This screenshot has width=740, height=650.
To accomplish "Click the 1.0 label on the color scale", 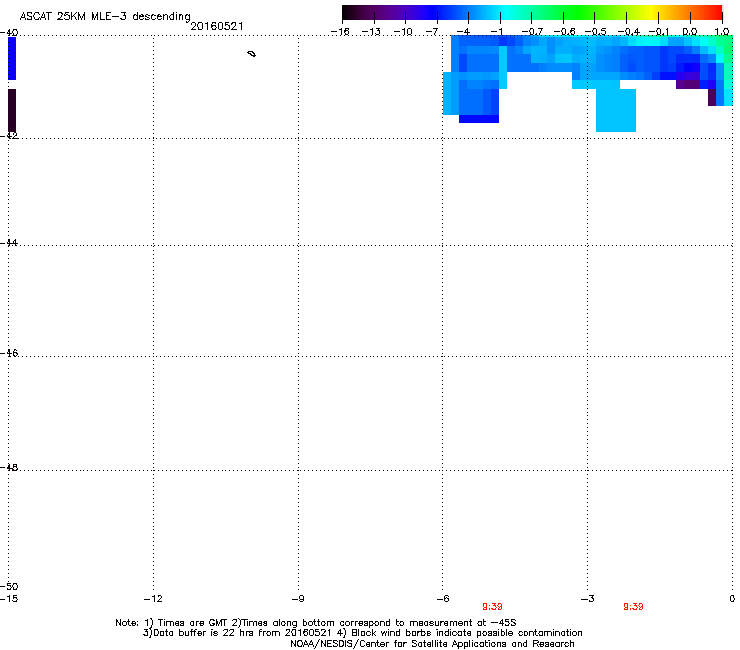I will (x=722, y=32).
